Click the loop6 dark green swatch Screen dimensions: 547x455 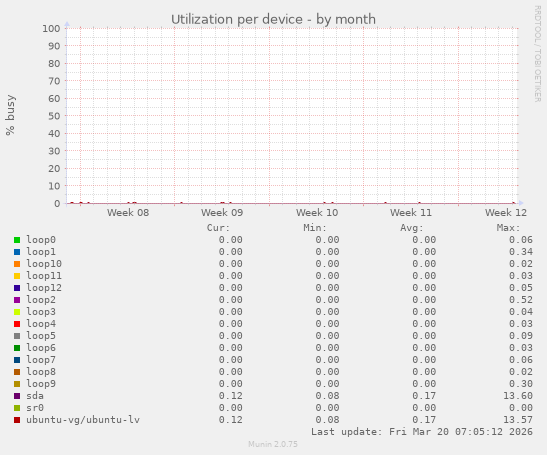click(17, 348)
